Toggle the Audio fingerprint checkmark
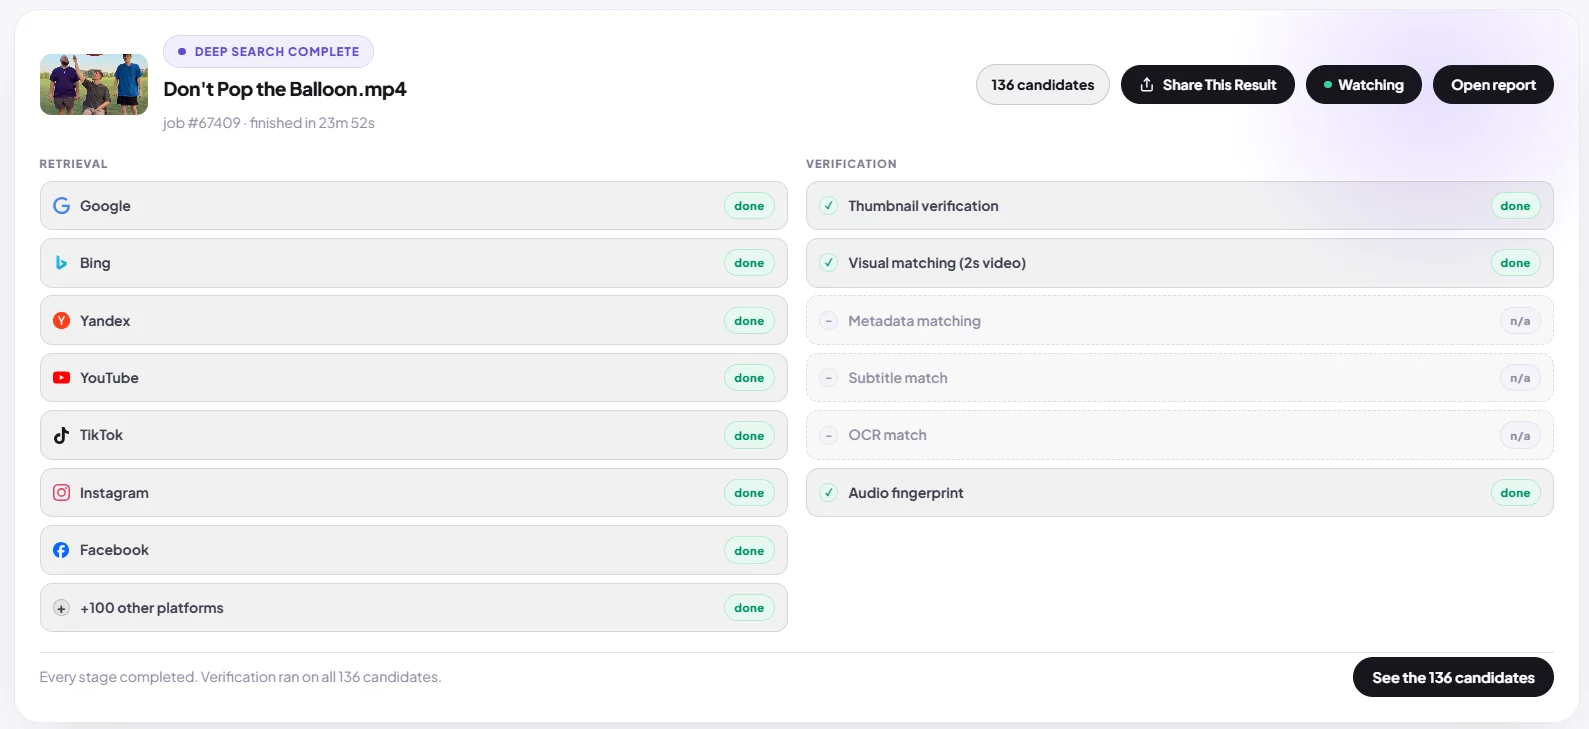 828,493
